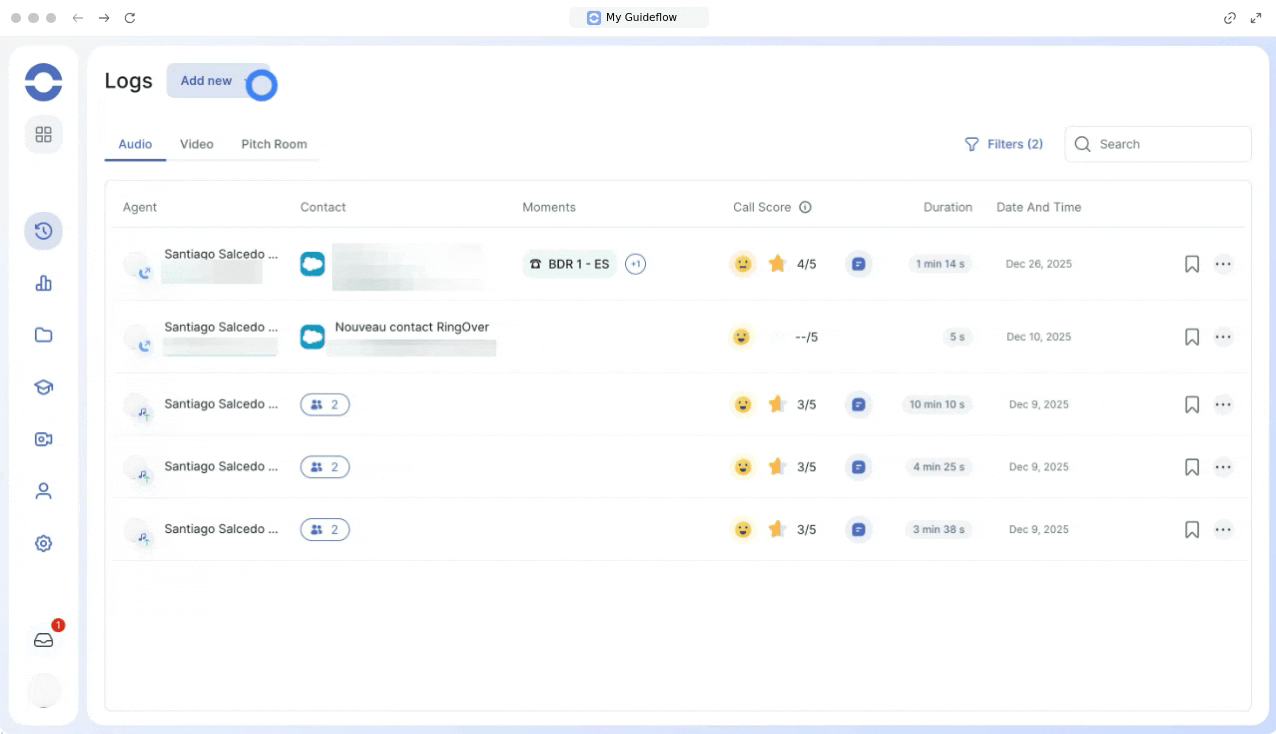
Task: Open the settings gear in sidebar
Action: 43,543
